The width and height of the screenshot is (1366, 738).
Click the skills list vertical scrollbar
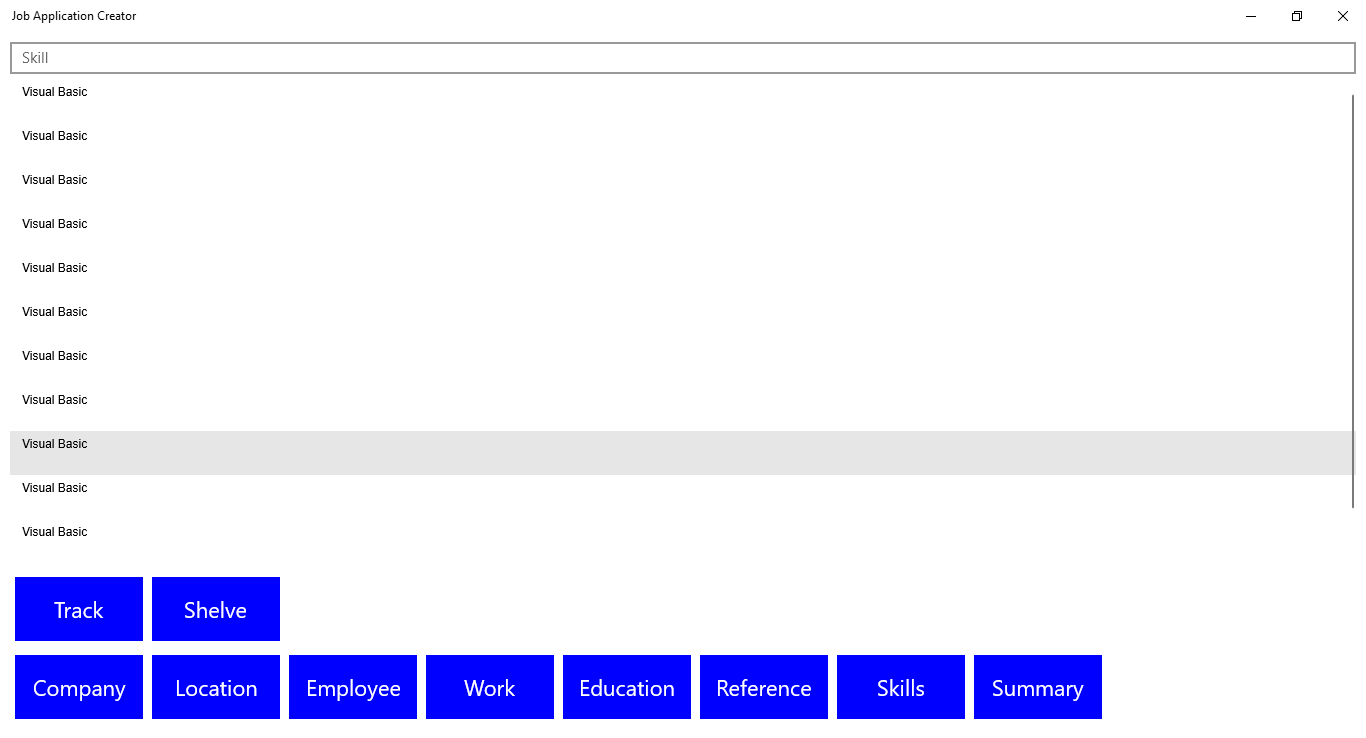coord(1353,301)
